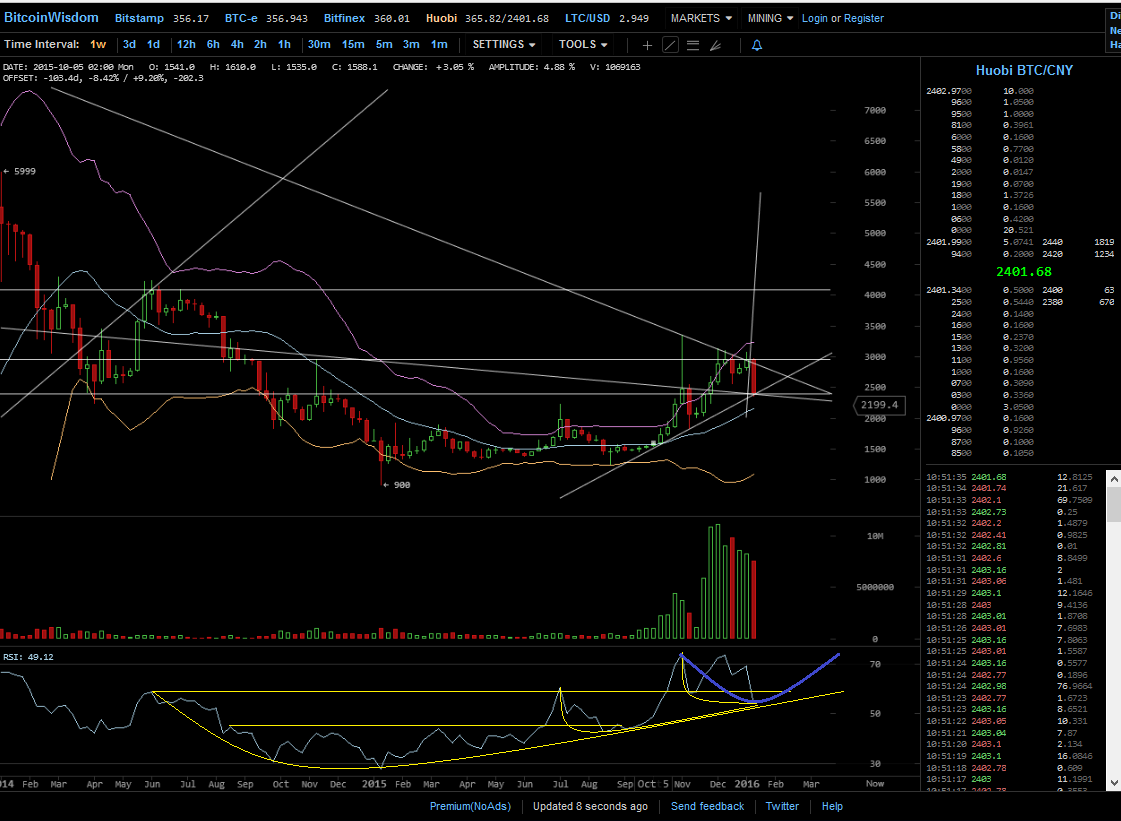This screenshot has height=821, width=1121.
Task: Click the Huobi BTC/CNY order book title
Action: 1024,70
